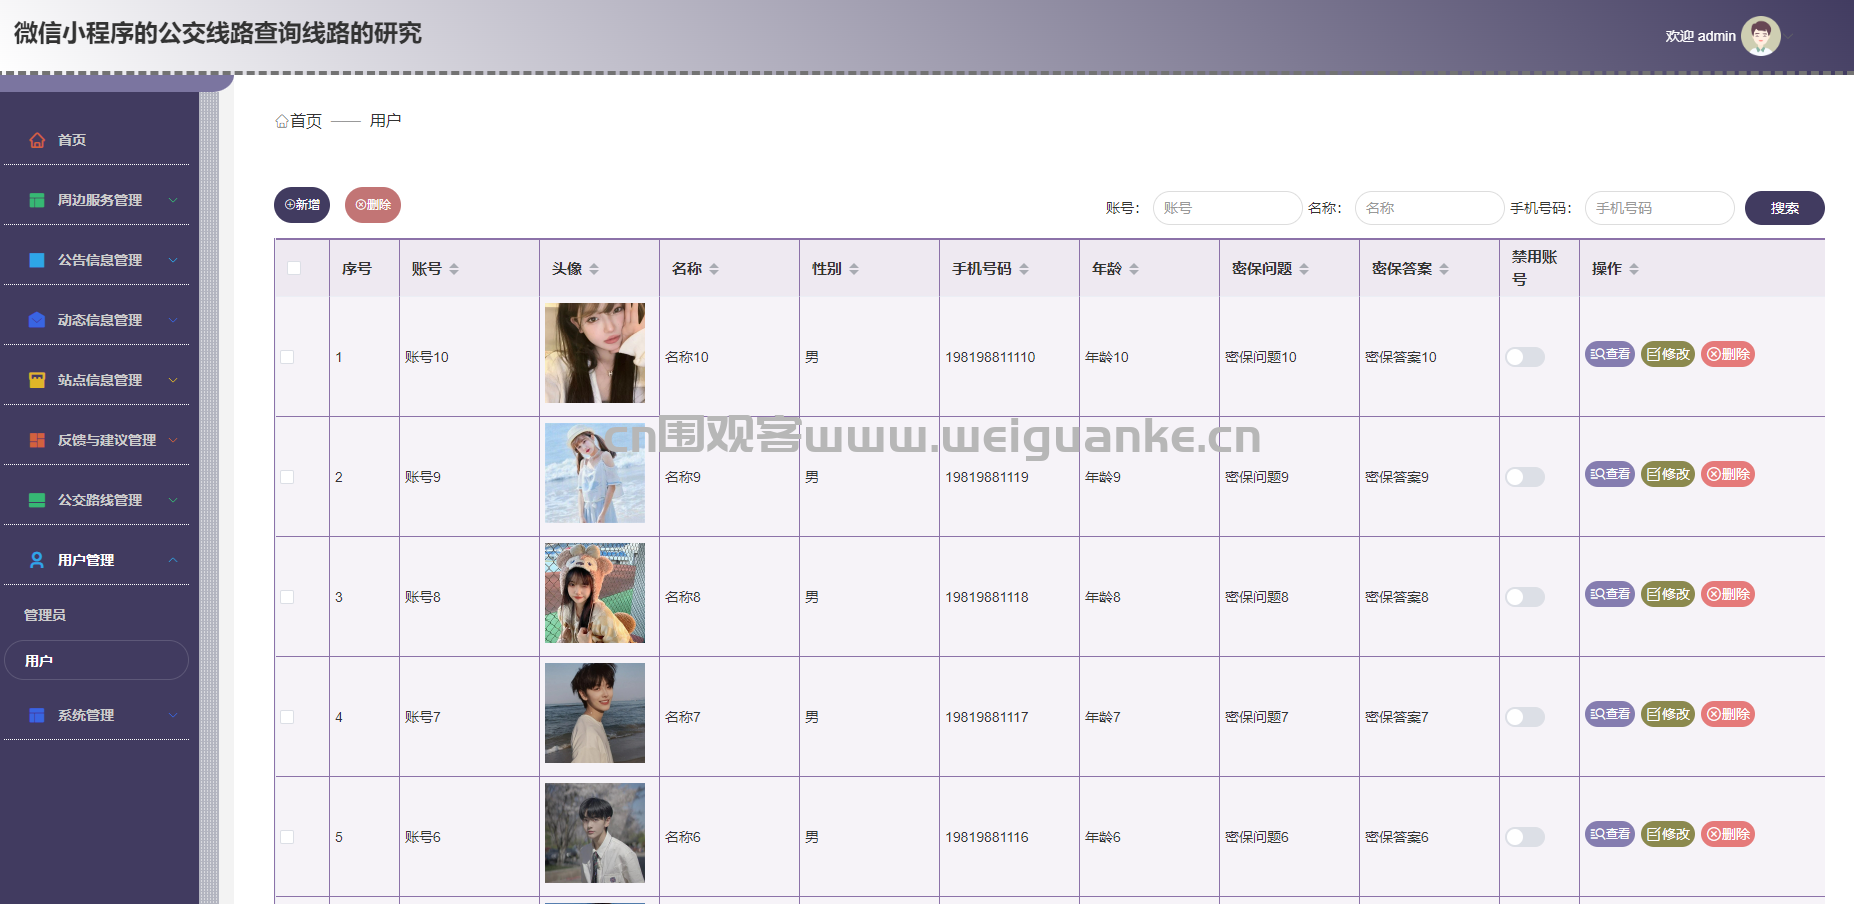Viewport: 1854px width, 904px height.
Task: Sort by the 手机号码 column sort arrows
Action: [1024, 269]
